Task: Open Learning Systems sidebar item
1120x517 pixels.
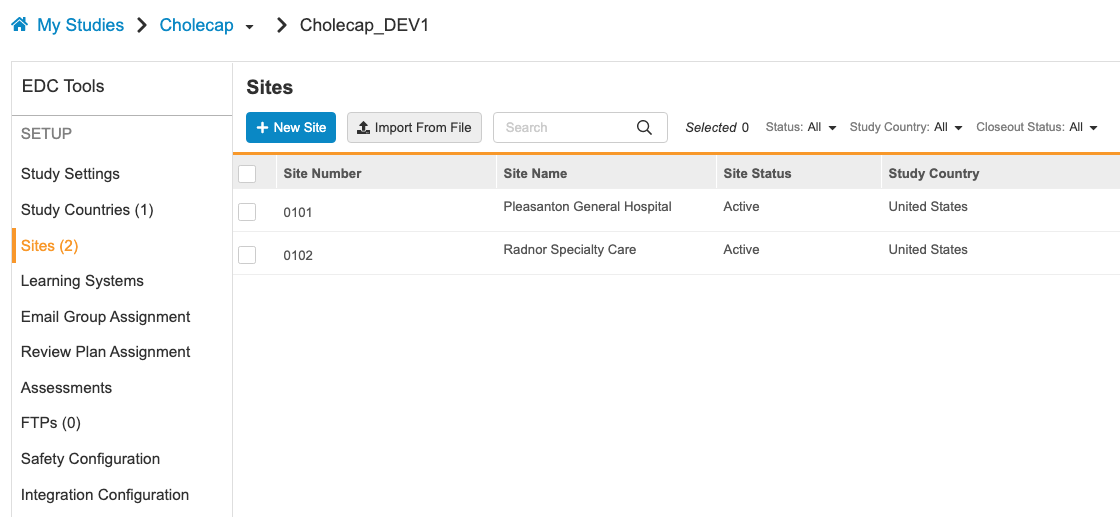Action: (82, 281)
